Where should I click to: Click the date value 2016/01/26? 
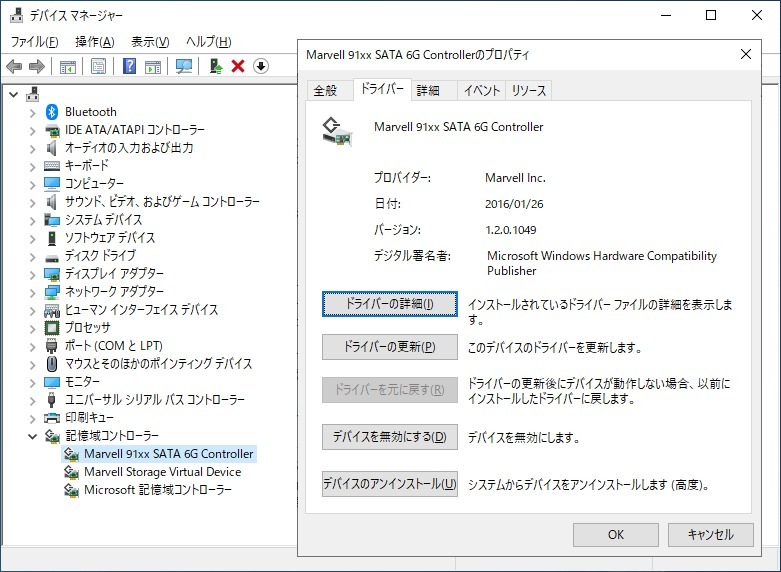(x=514, y=204)
